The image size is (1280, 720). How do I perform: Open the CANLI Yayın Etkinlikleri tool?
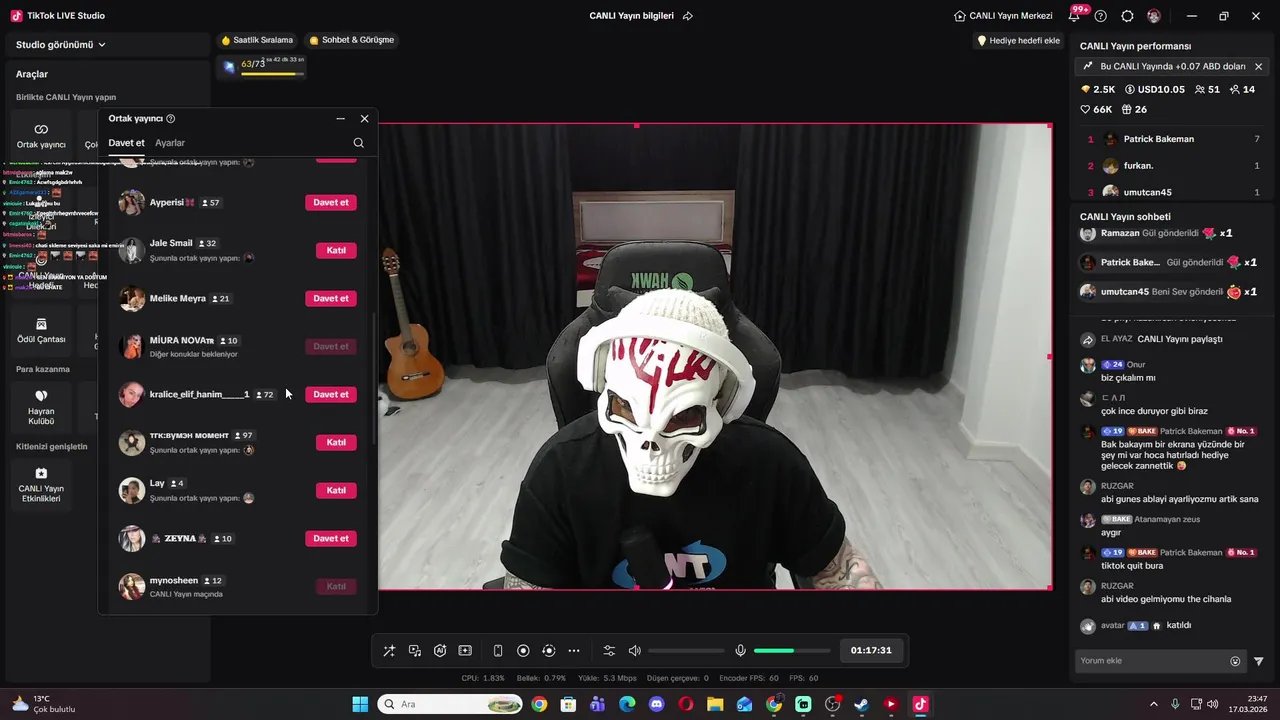(41, 485)
